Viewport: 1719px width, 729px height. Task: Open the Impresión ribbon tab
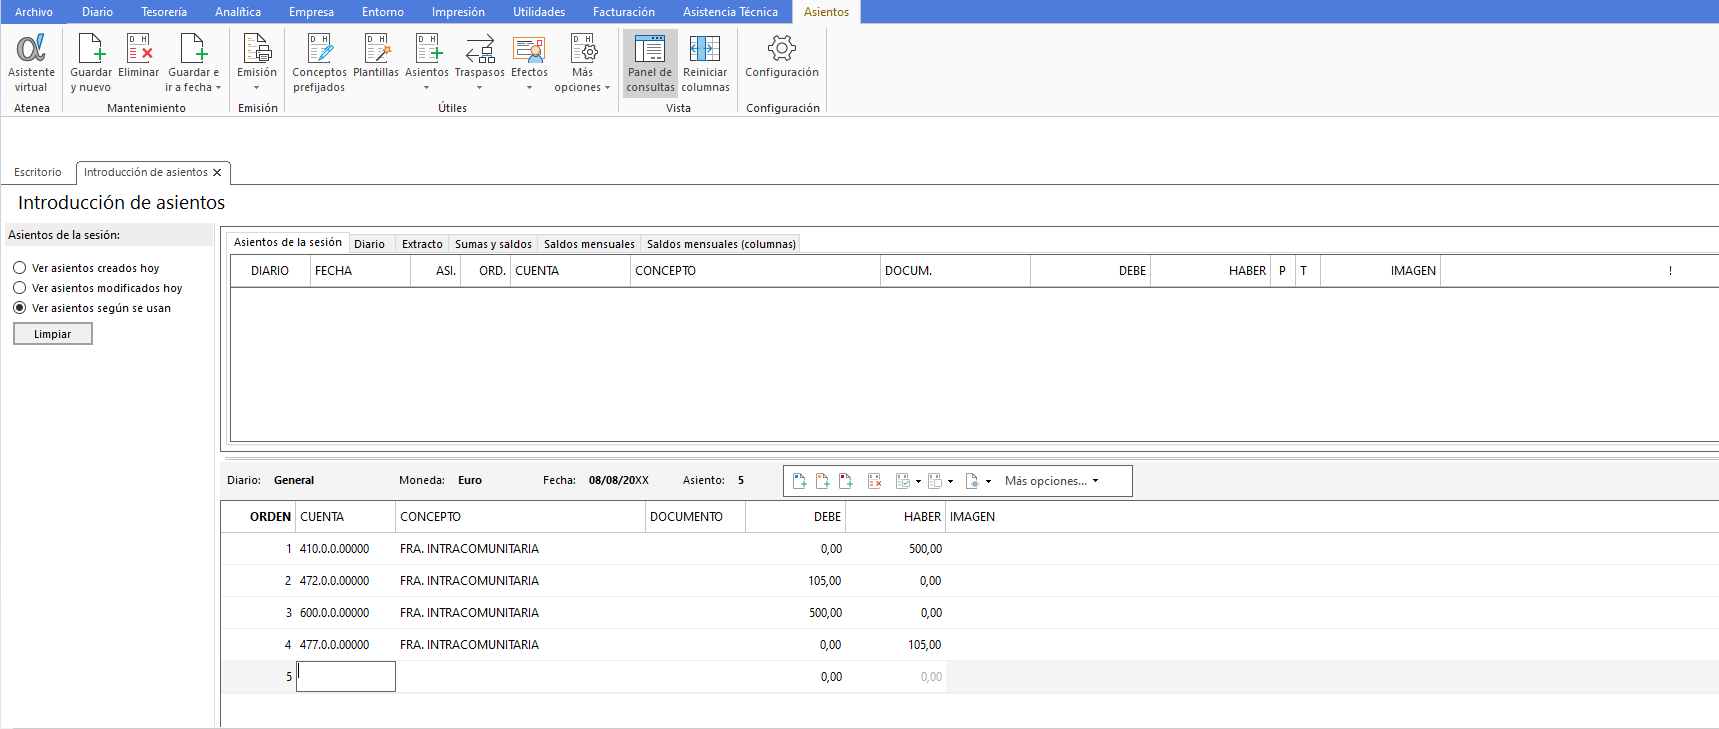pyautogui.click(x=458, y=12)
